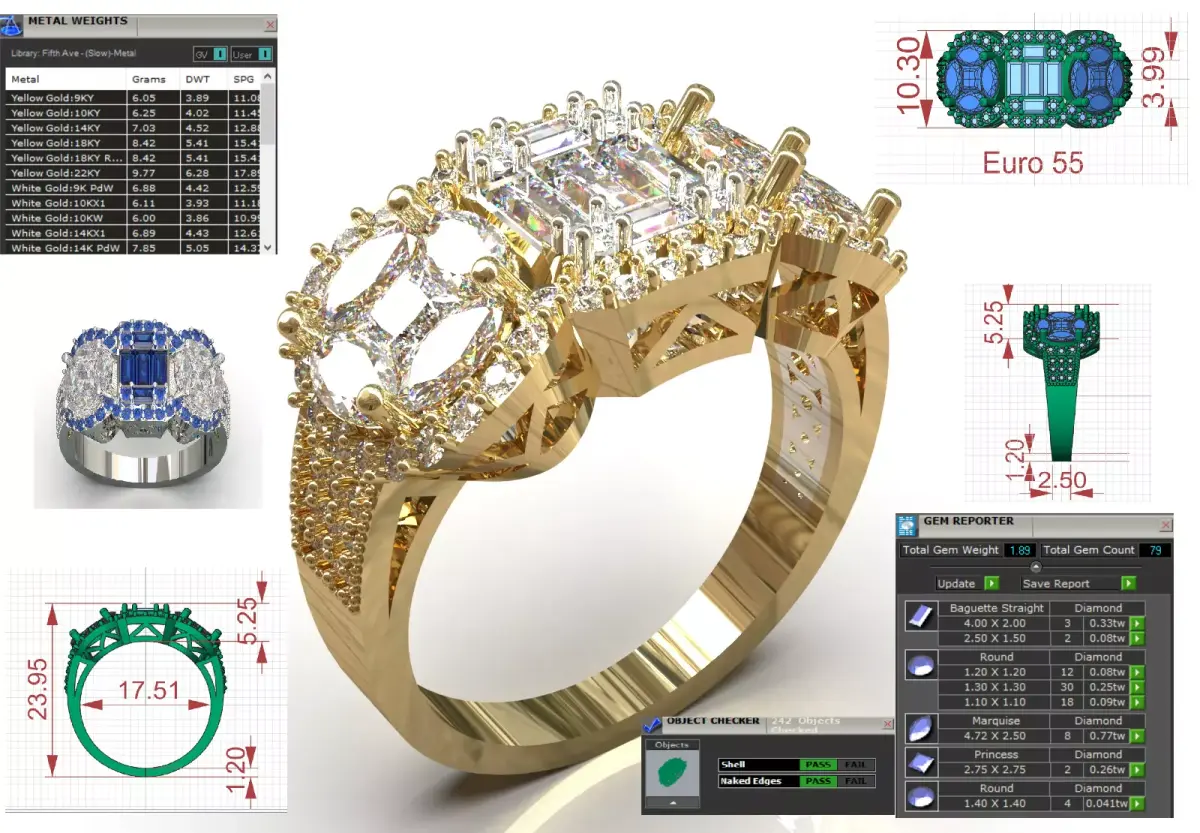Screen dimensions: 1200x833
Task: Click the Metal Weights scrollbar down arrow
Action: tap(267, 246)
